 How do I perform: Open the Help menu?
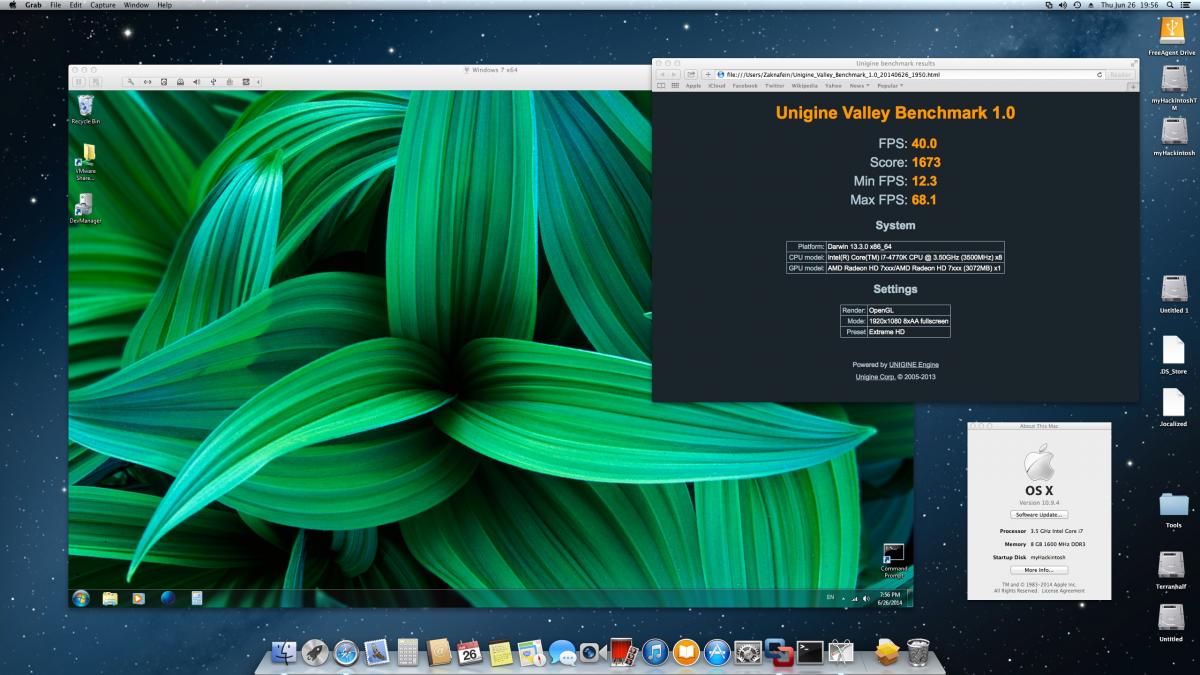click(164, 5)
